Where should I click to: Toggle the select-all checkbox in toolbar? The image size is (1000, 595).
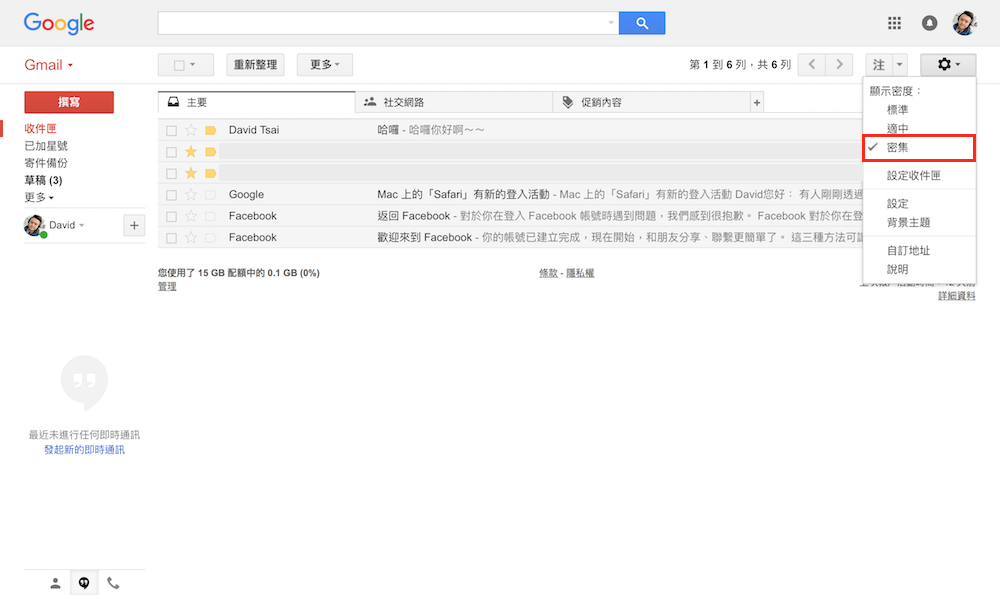pyautogui.click(x=180, y=65)
